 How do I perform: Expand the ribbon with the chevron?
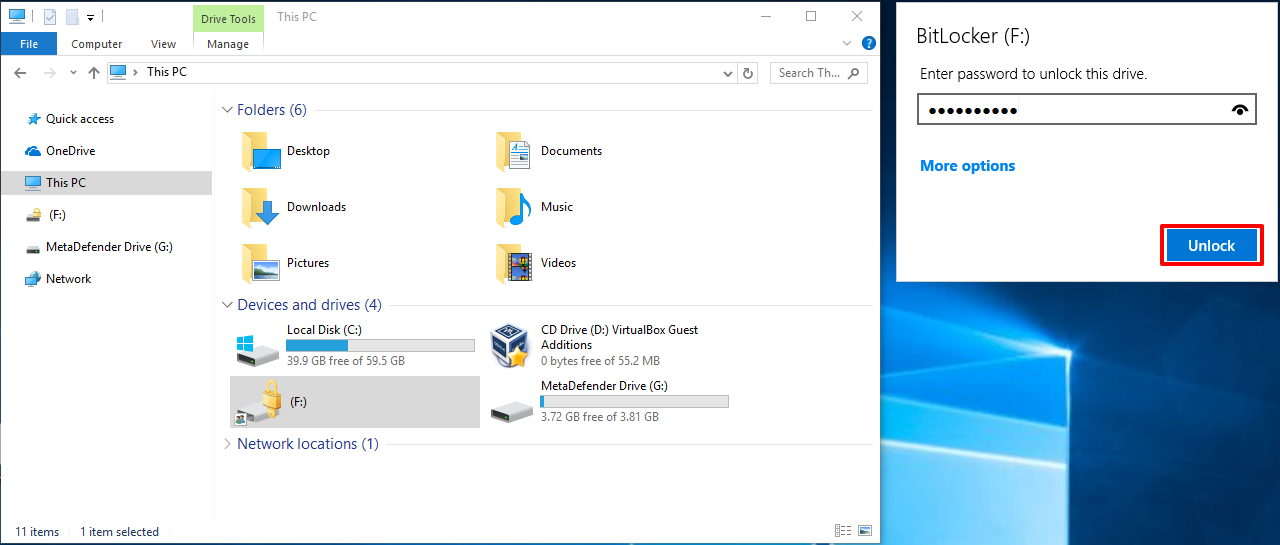point(847,44)
